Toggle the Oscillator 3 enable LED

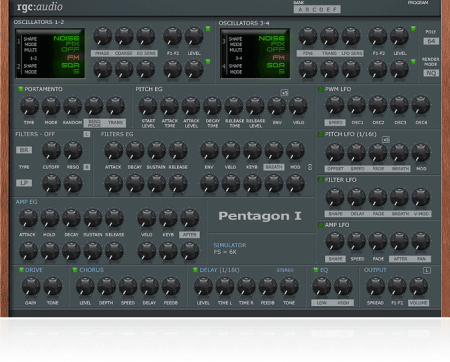[x=413, y=29]
